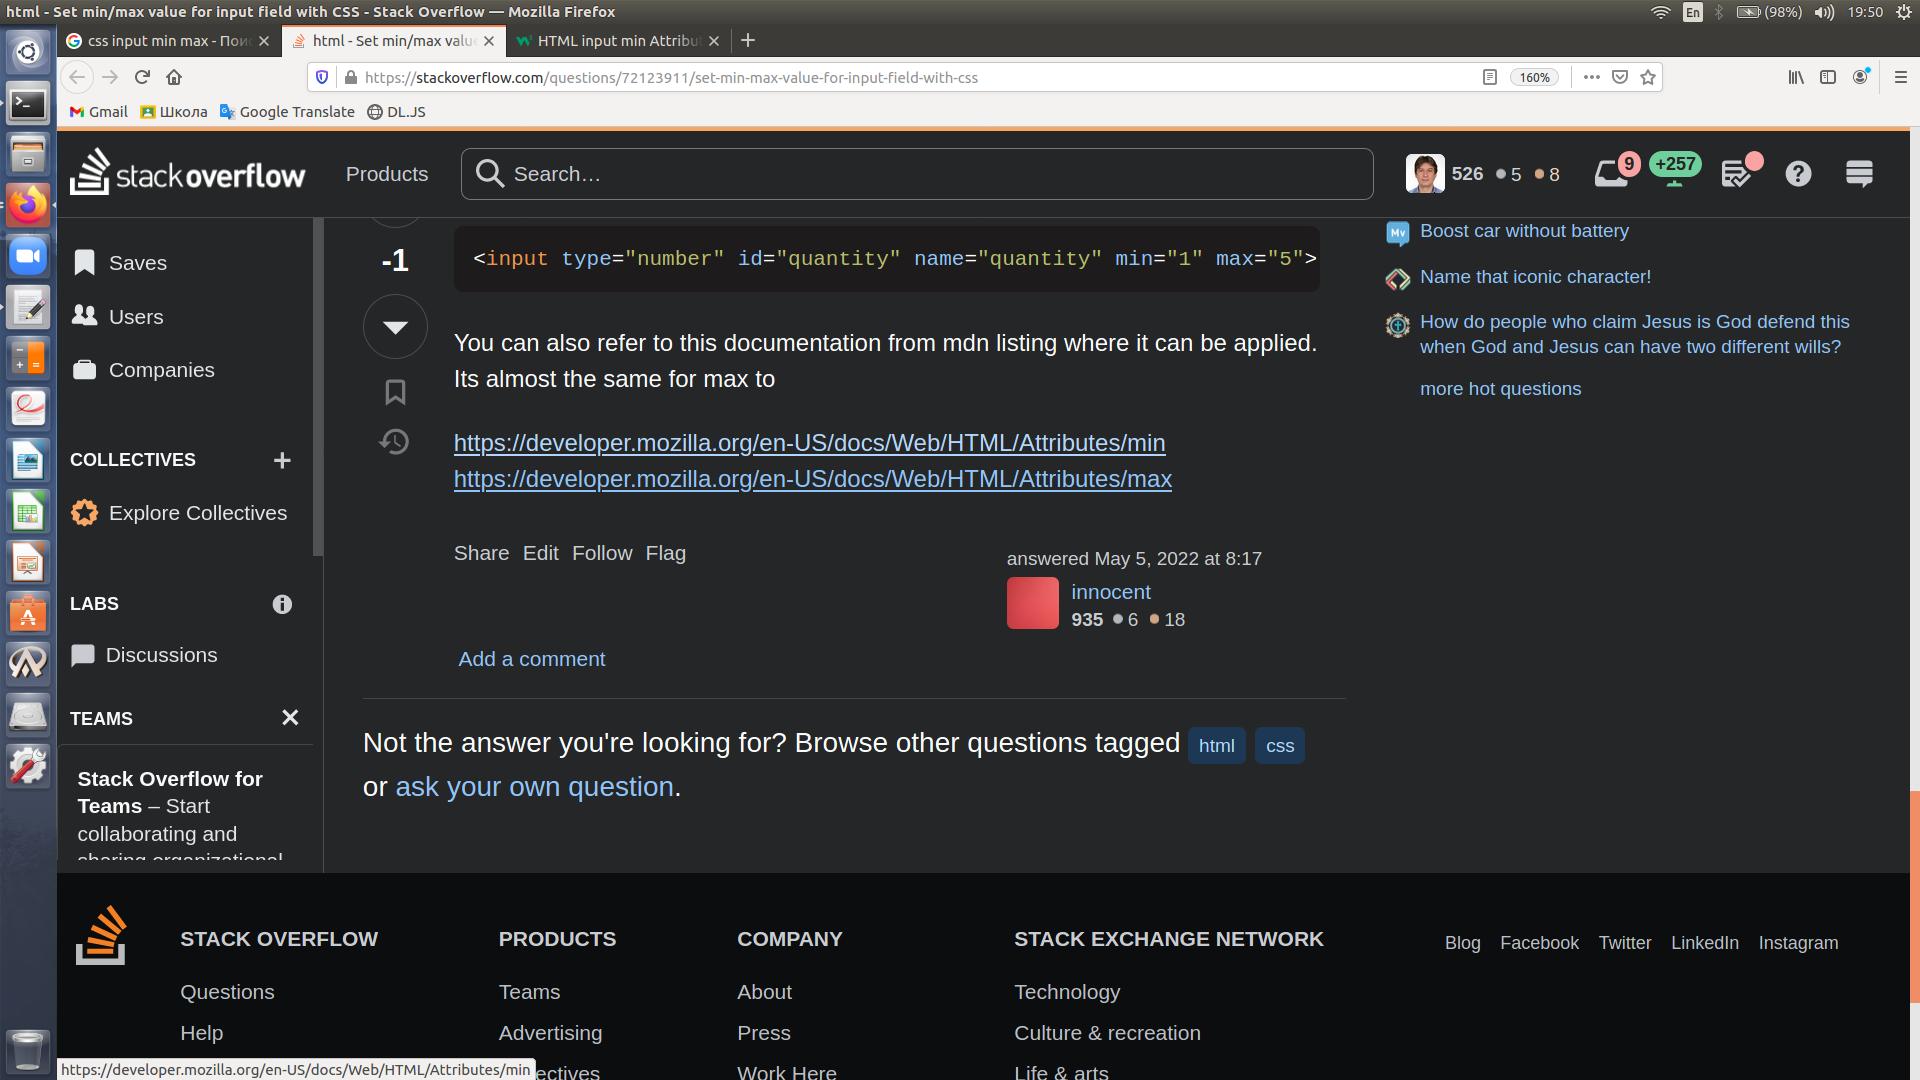Open the Stack Overflow inbox icon
Image resolution: width=1920 pixels, height=1080 pixels.
tap(1611, 174)
